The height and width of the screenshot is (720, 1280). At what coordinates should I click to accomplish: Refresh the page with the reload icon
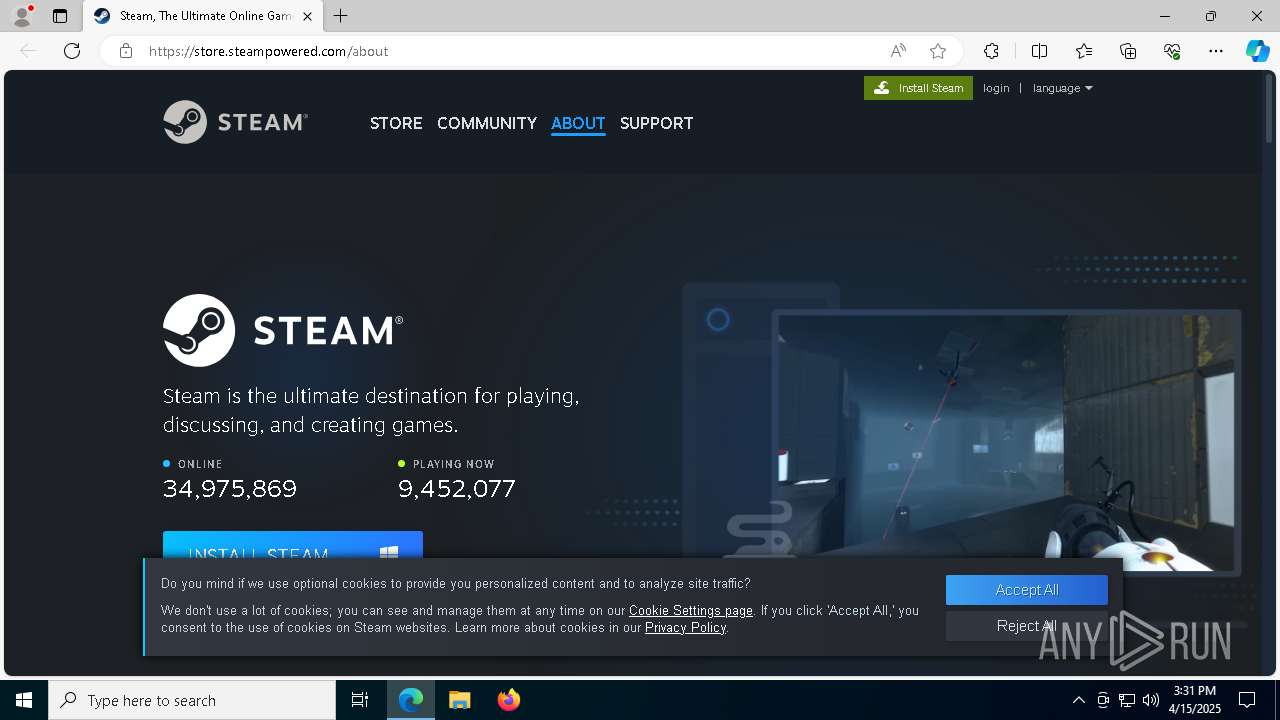(72, 51)
